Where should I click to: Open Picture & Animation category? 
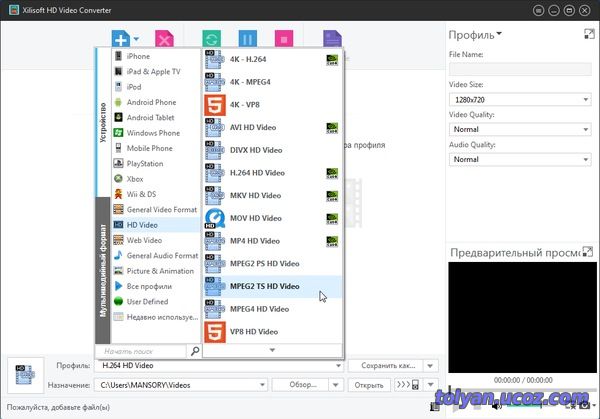(156, 271)
